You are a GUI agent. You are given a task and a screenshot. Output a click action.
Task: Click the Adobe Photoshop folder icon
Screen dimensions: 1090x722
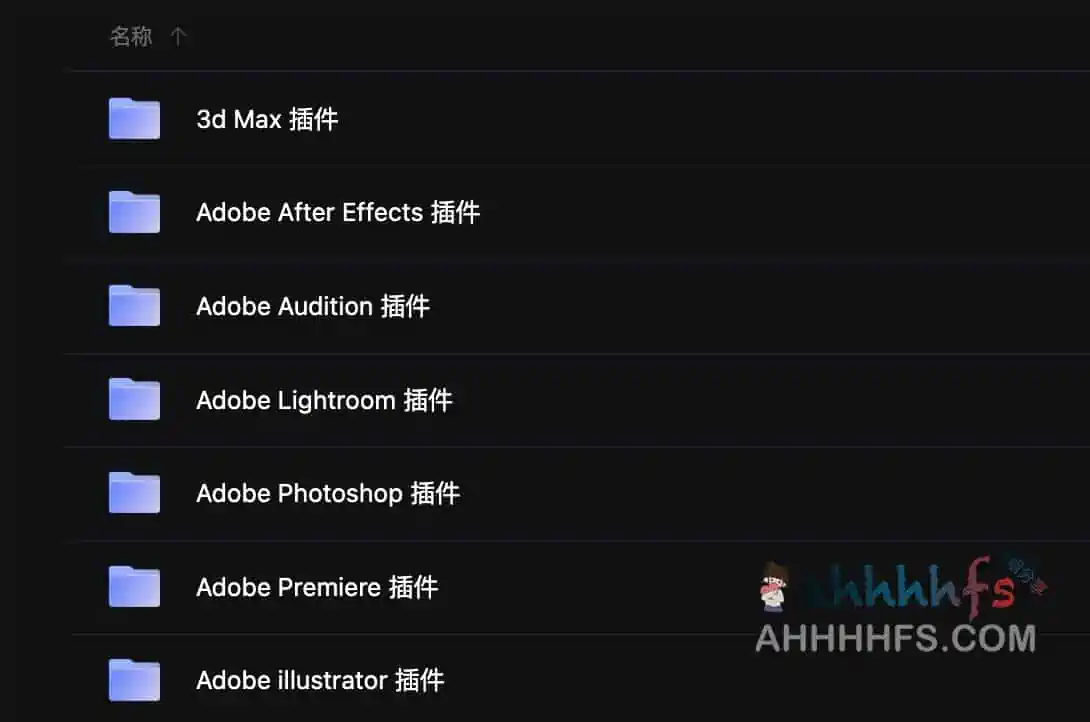134,493
